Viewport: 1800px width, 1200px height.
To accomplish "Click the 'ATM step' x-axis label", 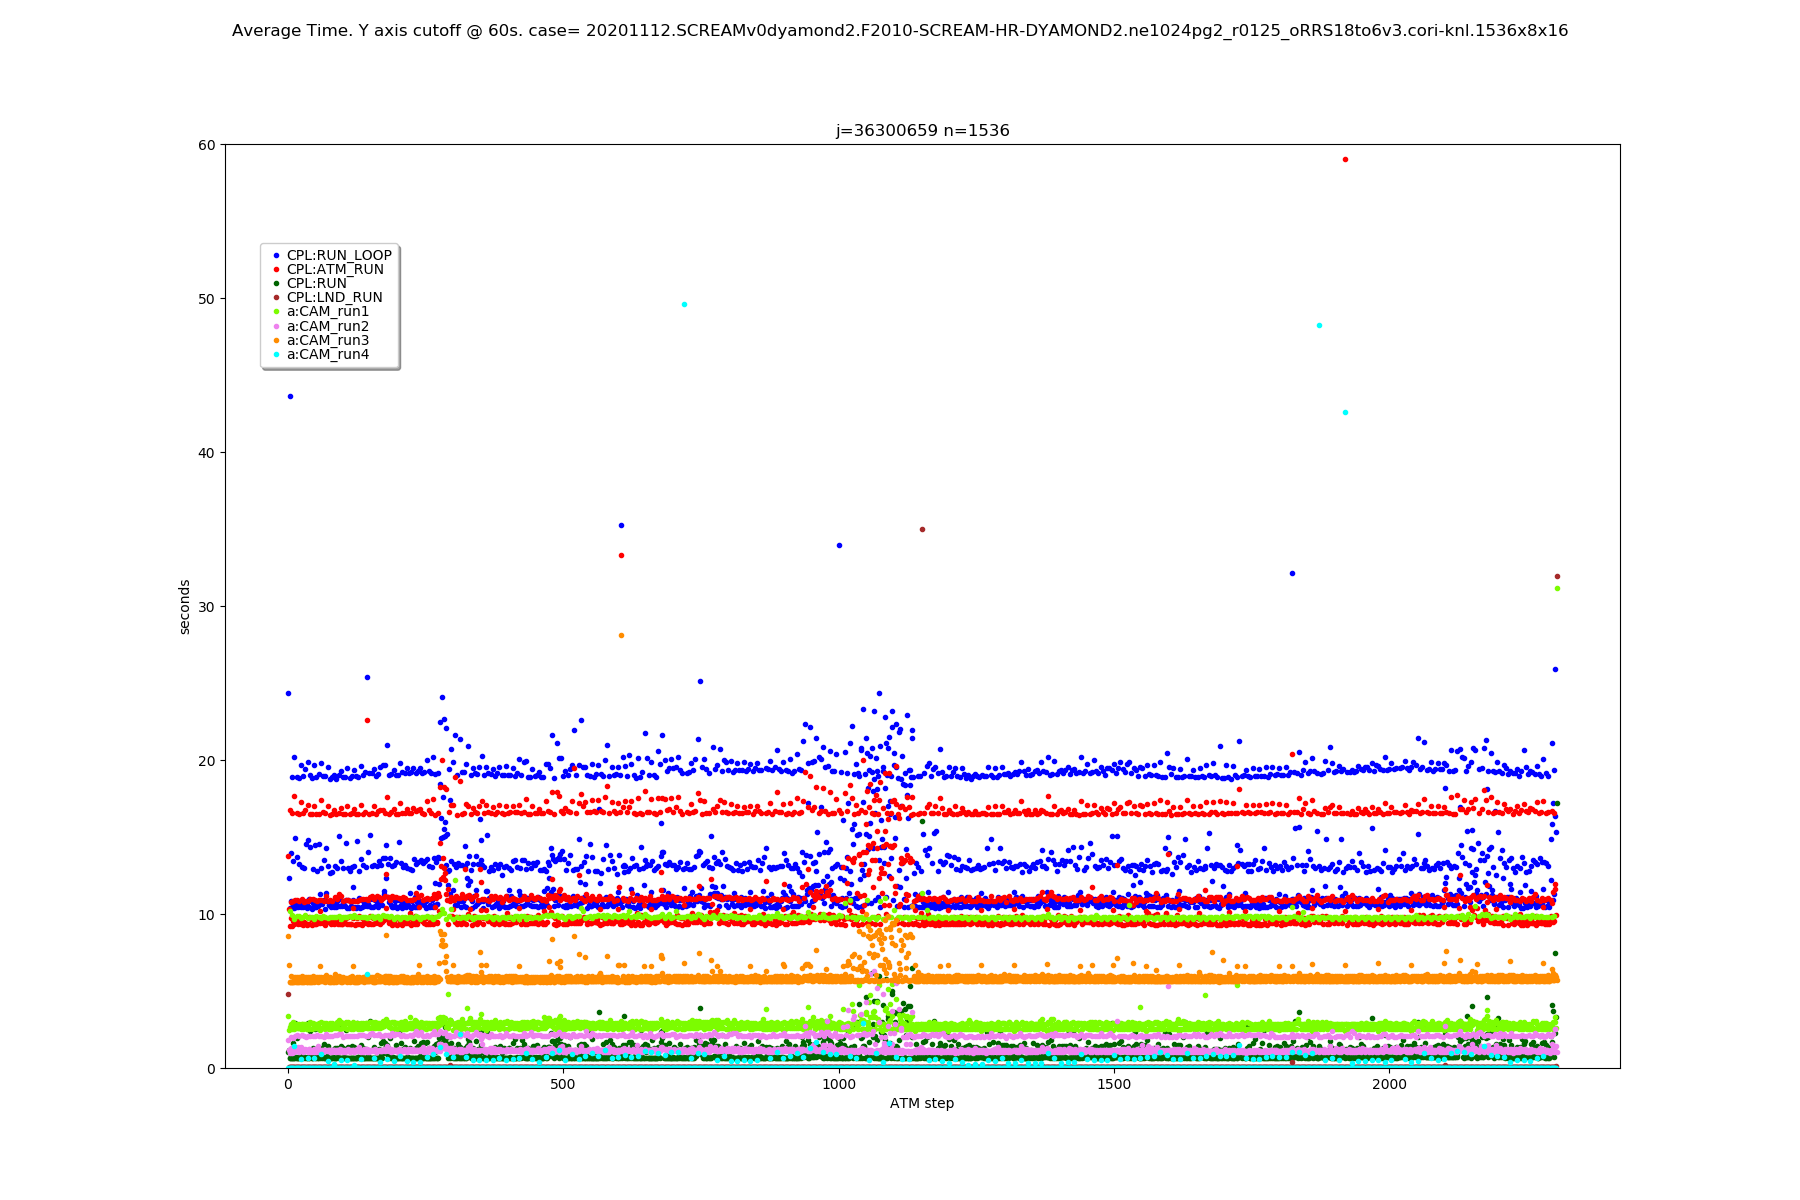I will [922, 1104].
